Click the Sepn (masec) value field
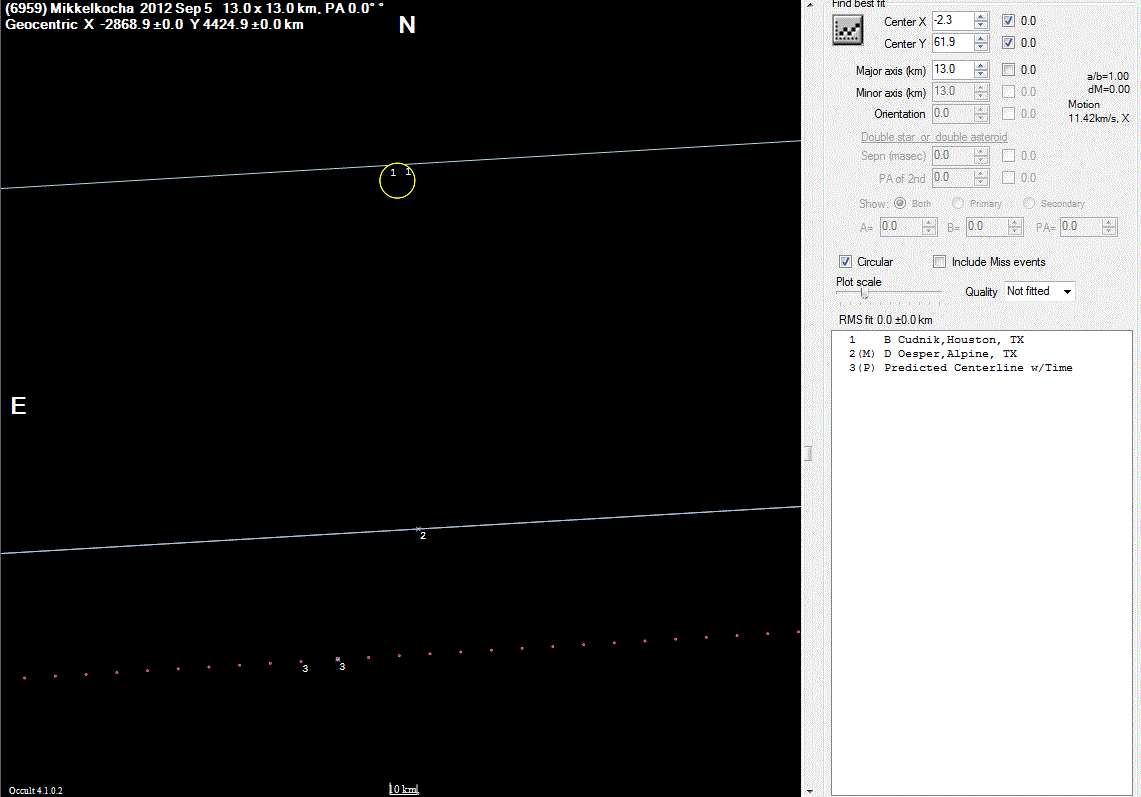 (x=953, y=156)
